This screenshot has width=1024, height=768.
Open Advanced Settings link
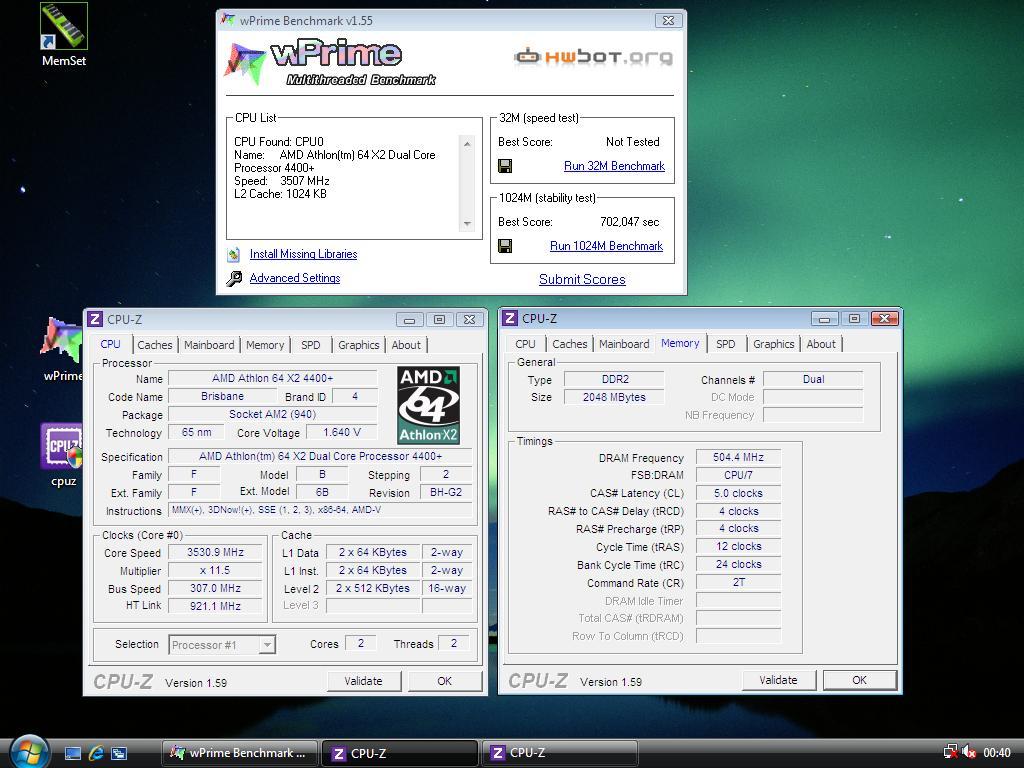(295, 278)
